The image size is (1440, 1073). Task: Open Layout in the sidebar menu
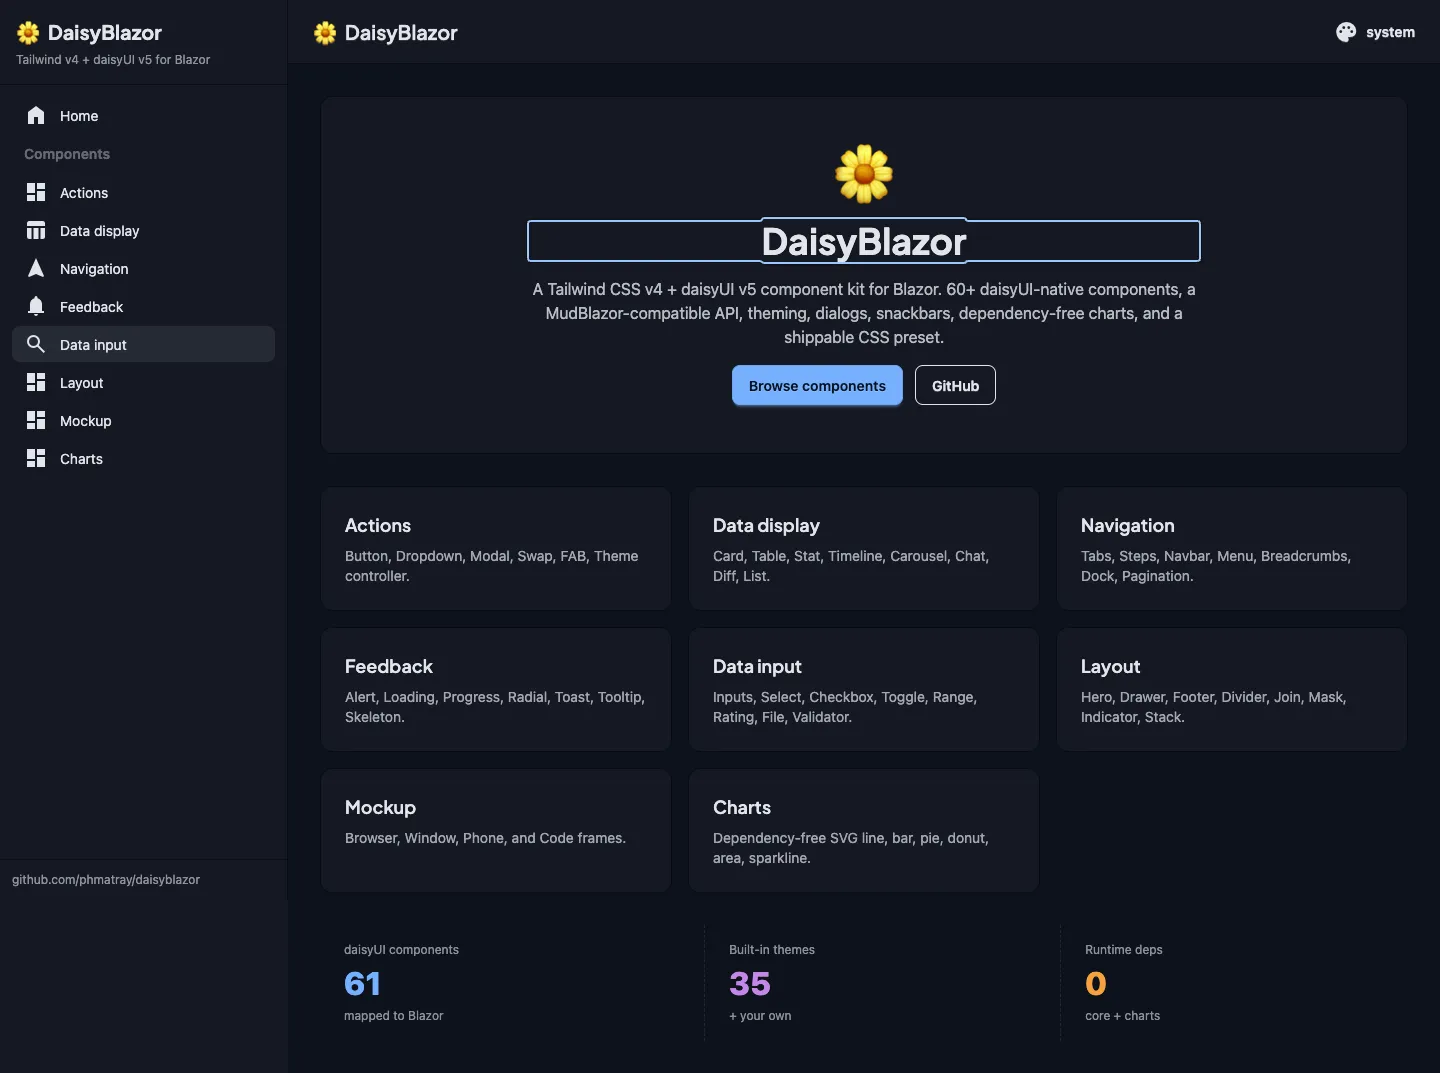(x=143, y=383)
